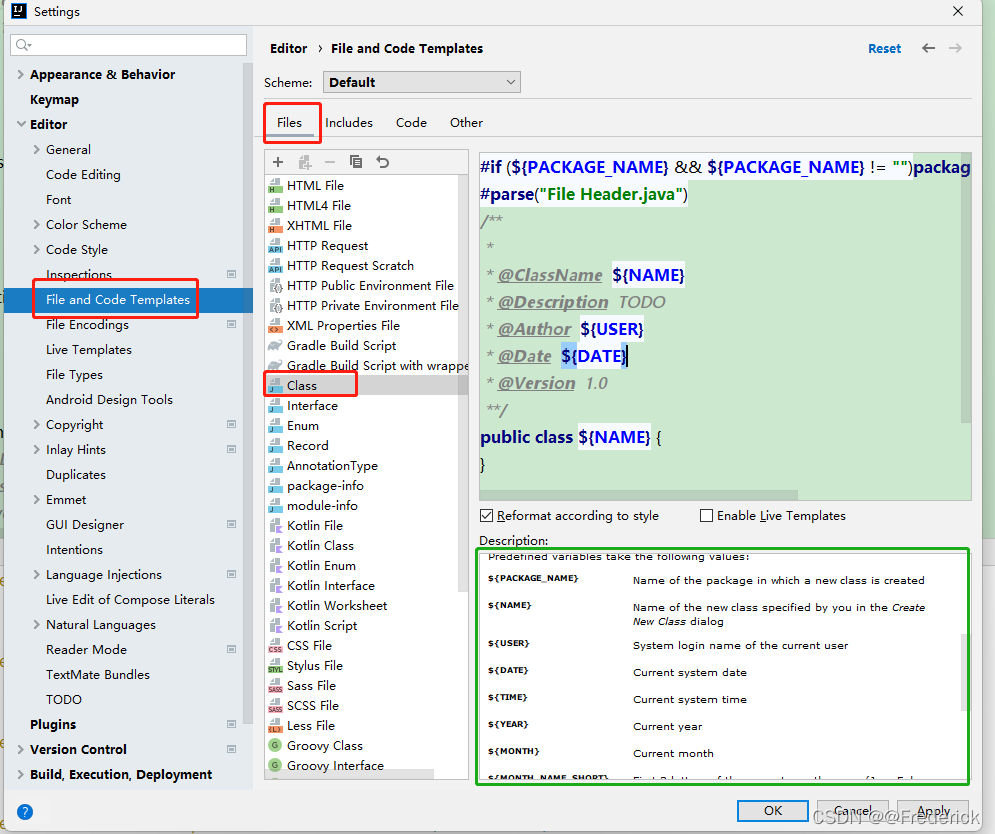The image size is (995, 834).
Task: Click the Apply button
Action: [933, 811]
